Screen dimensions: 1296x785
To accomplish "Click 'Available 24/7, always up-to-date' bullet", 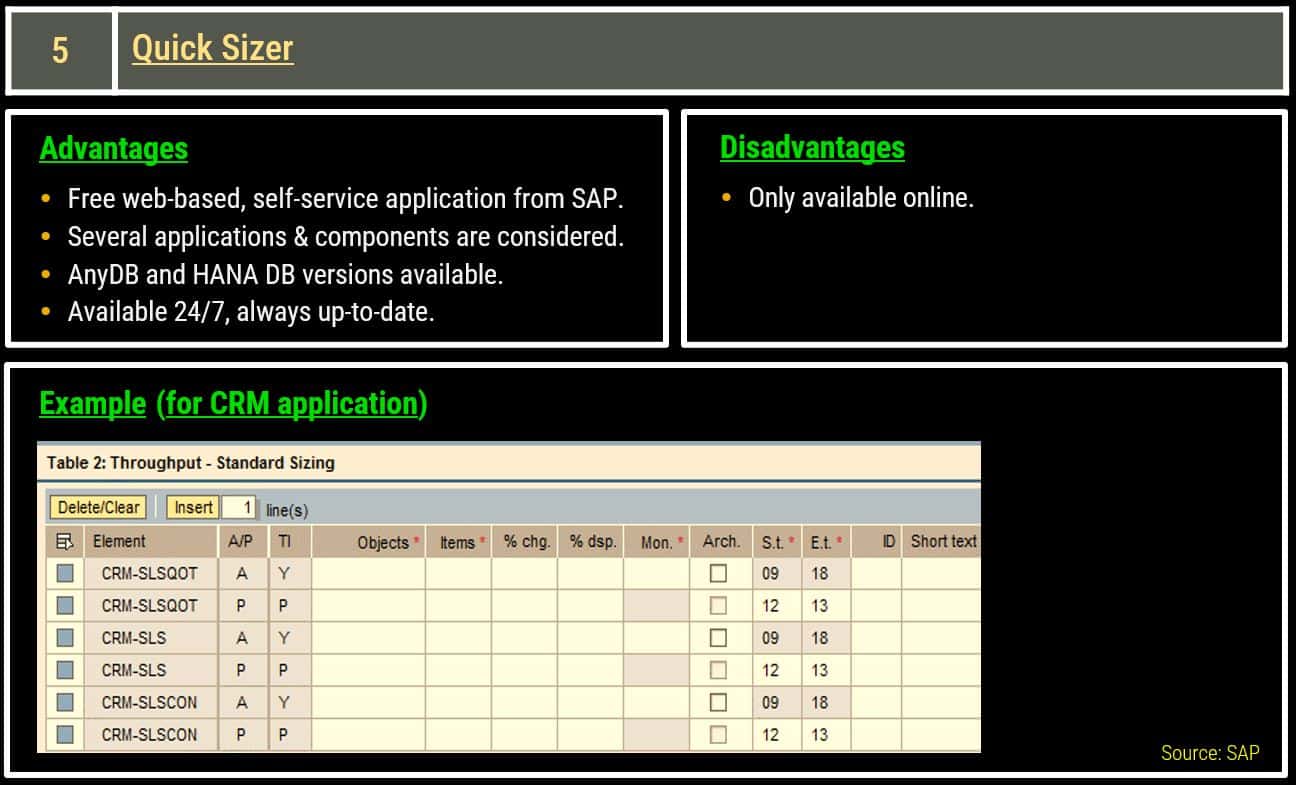I will pos(251,312).
